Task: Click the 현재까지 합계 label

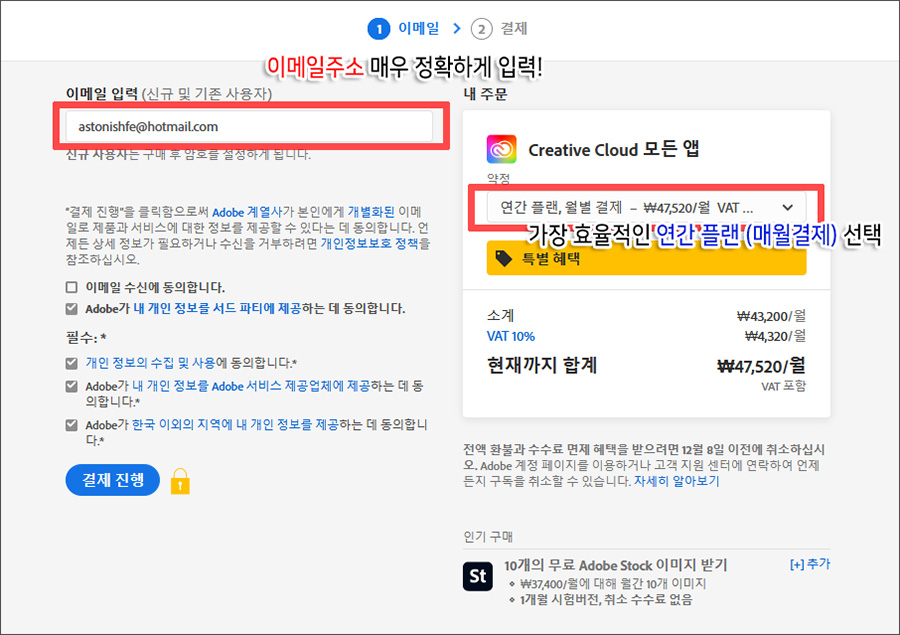Action: tap(542, 365)
